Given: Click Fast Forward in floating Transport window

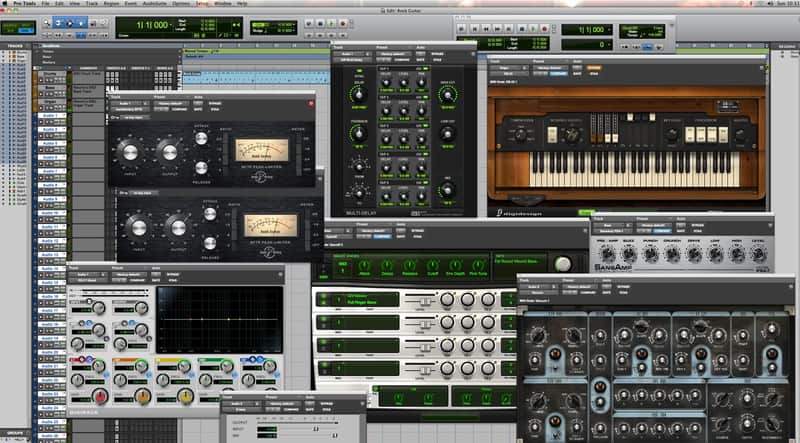Looking at the screenshot, I should pyautogui.click(x=497, y=29).
